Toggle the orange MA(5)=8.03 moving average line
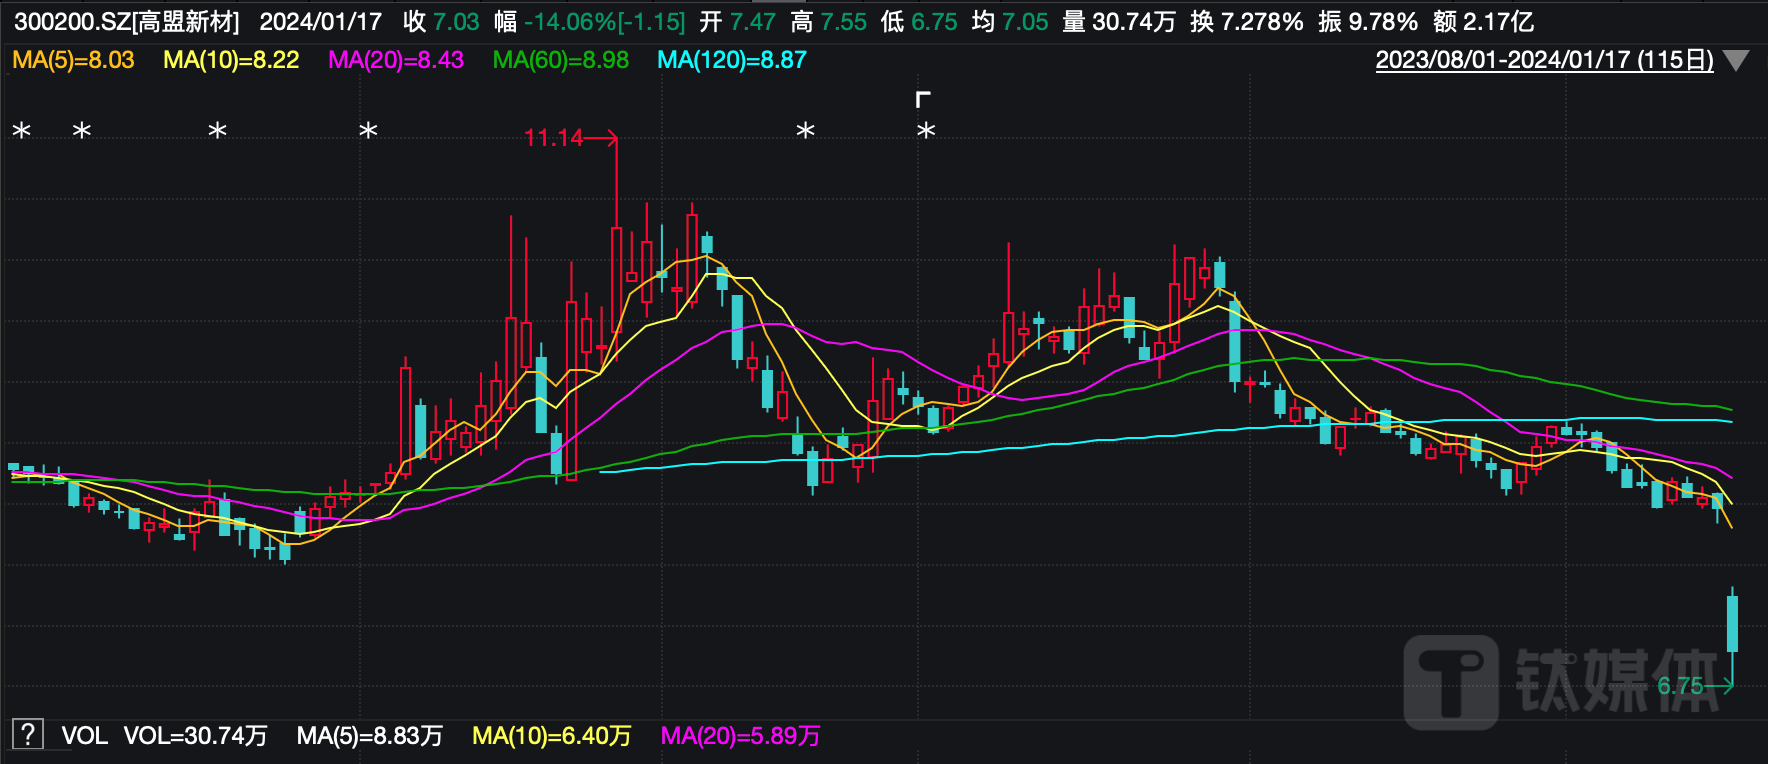Image resolution: width=1768 pixels, height=764 pixels. coord(73,60)
